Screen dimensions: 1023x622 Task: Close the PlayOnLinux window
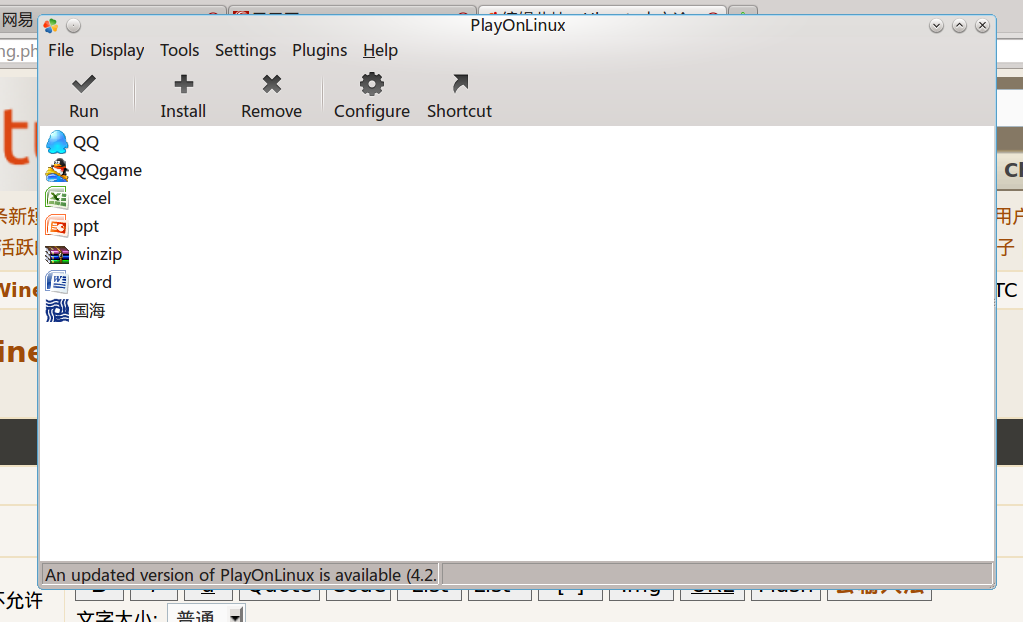pos(983,25)
